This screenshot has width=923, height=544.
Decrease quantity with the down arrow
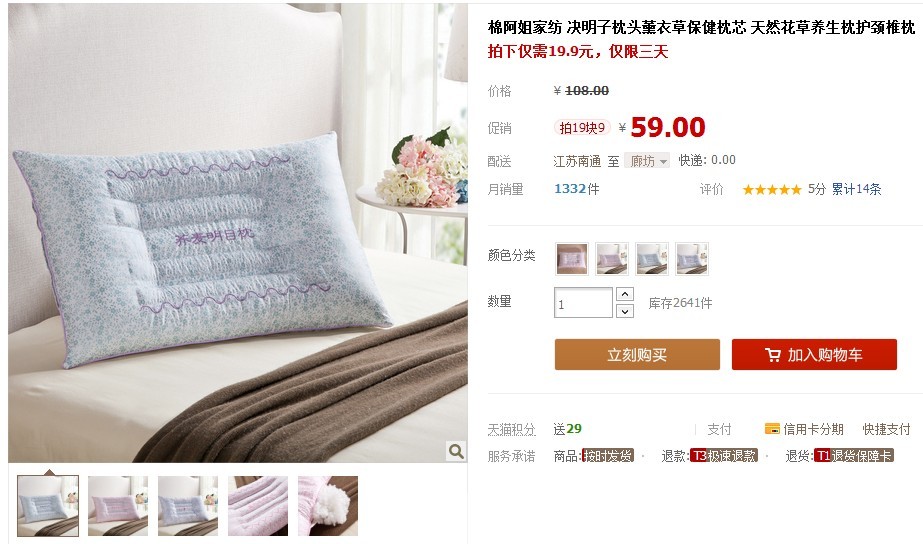coord(625,311)
